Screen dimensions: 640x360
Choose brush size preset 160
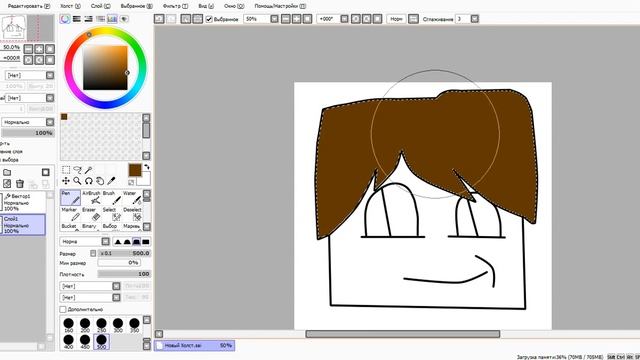tap(68, 325)
